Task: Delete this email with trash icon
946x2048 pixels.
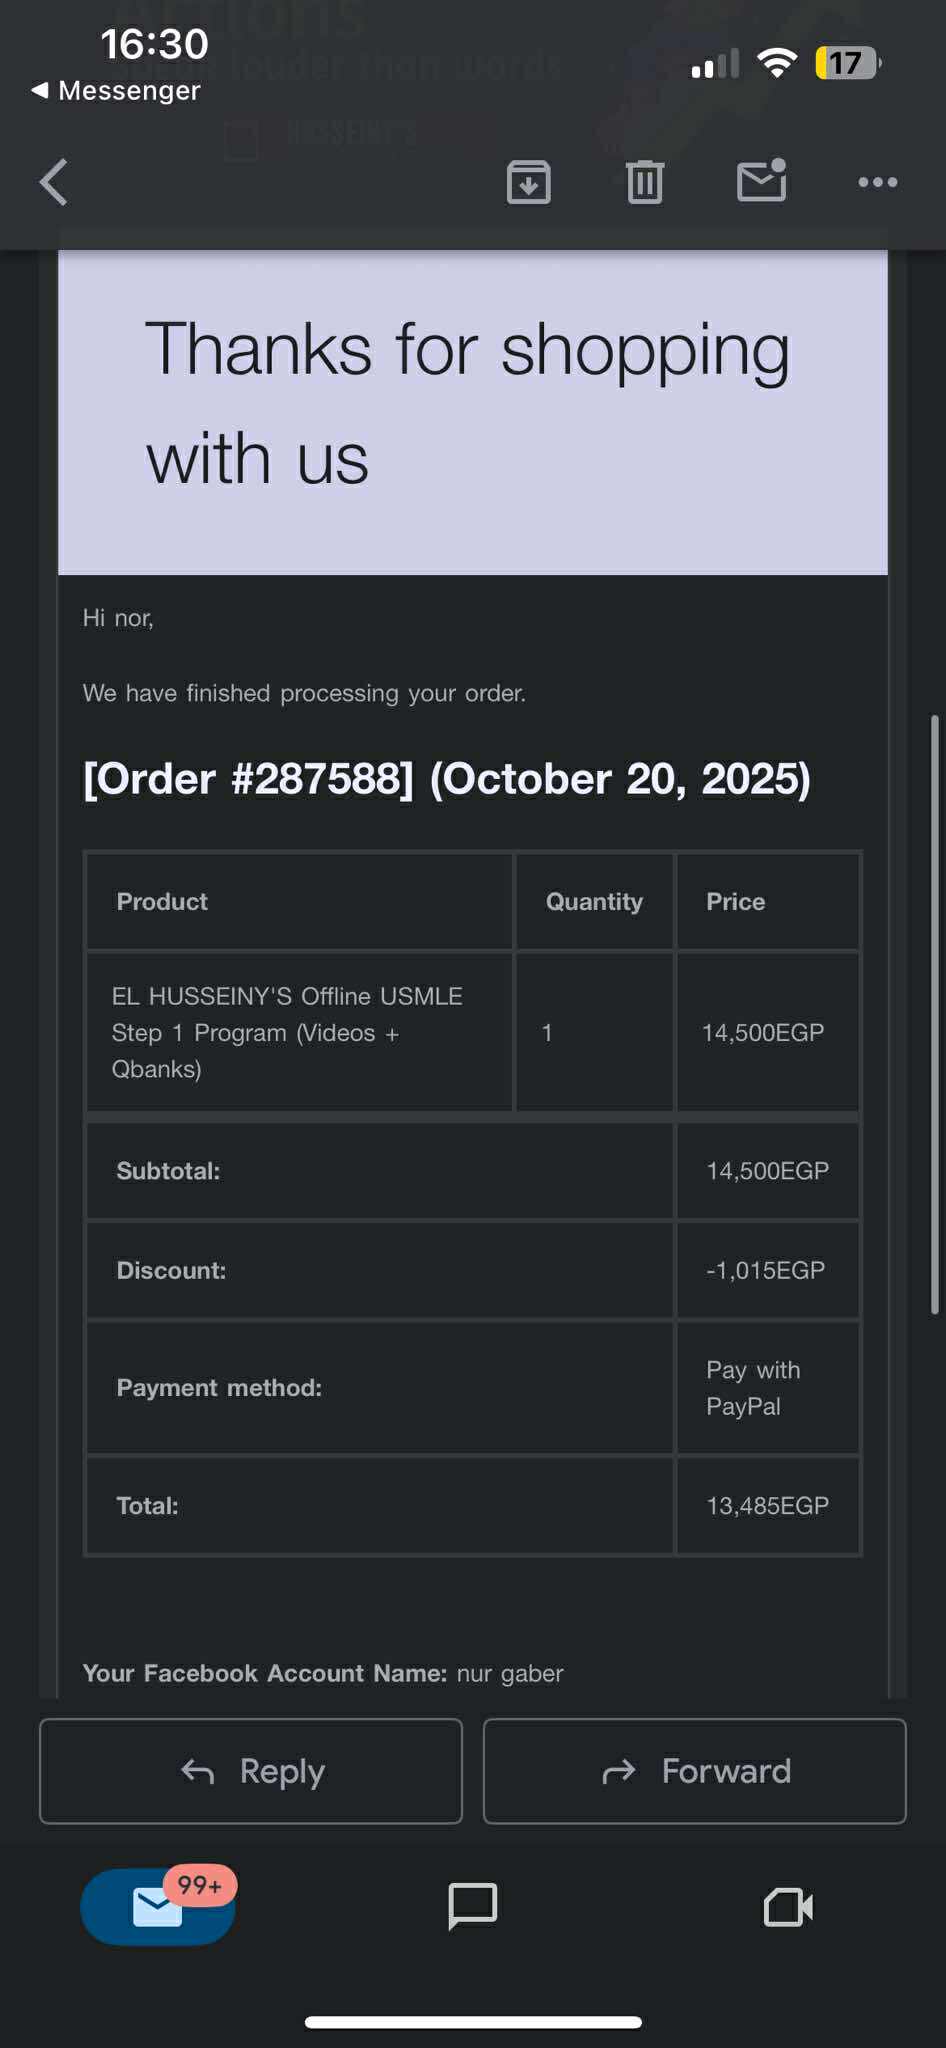Action: coord(645,182)
